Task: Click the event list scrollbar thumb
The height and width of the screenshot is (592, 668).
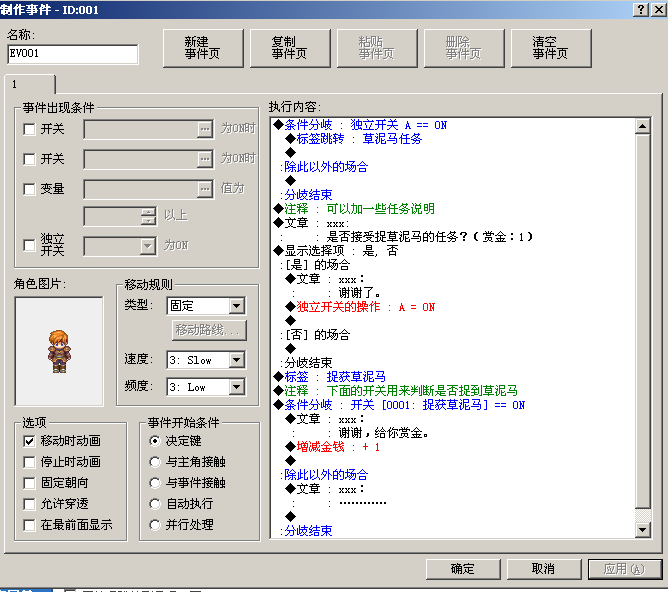Action: [642, 321]
